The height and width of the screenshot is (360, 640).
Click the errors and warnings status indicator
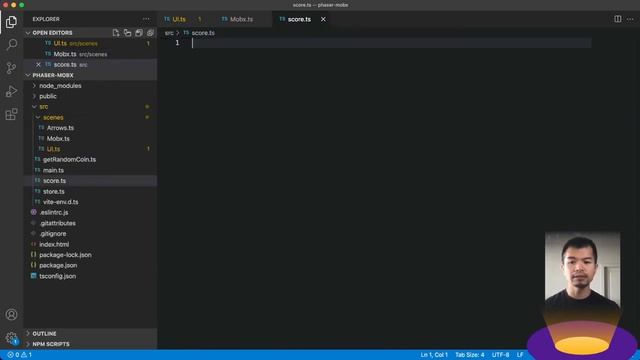click(20, 355)
